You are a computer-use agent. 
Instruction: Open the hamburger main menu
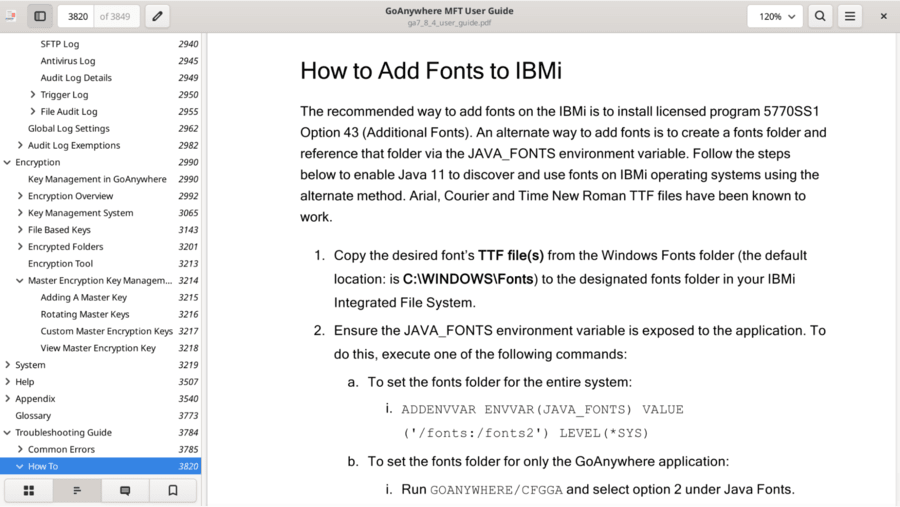click(x=850, y=16)
